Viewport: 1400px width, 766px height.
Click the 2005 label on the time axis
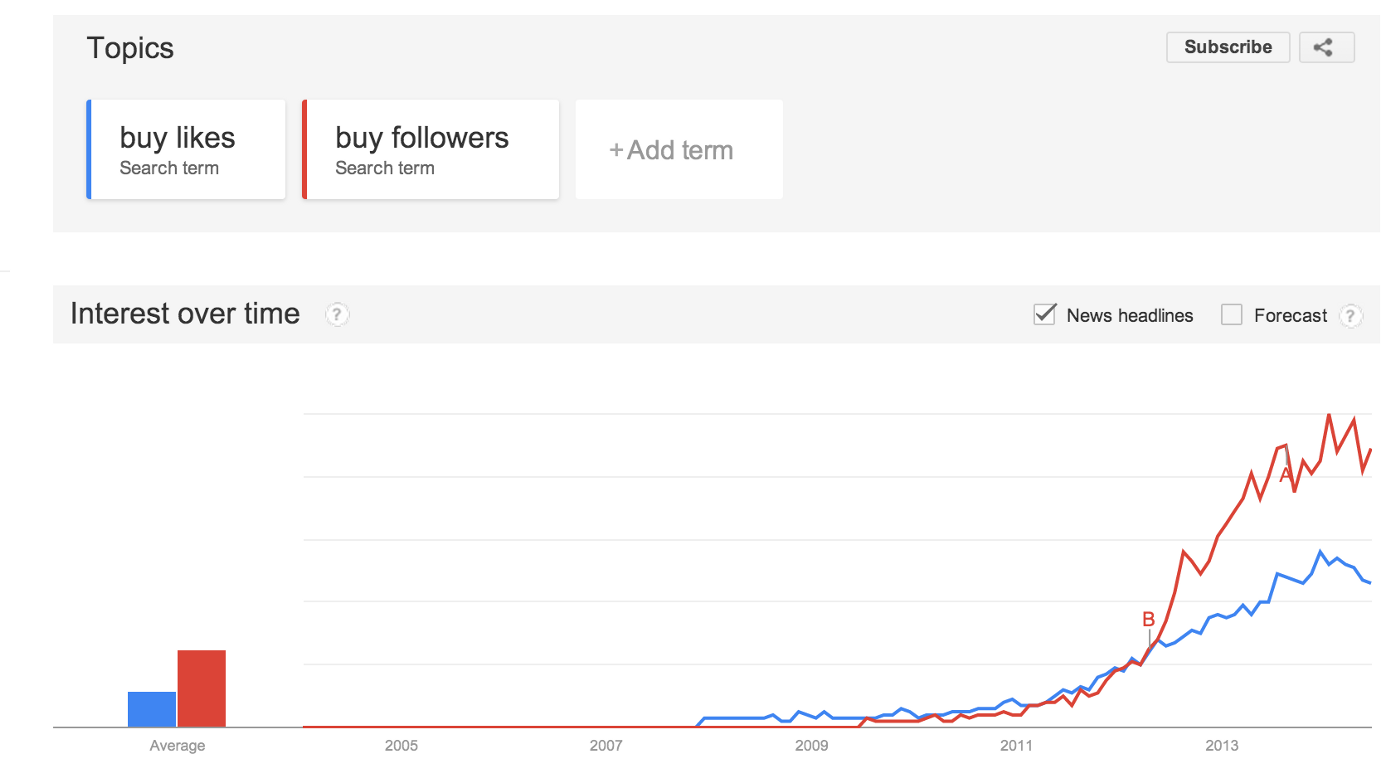click(x=401, y=745)
